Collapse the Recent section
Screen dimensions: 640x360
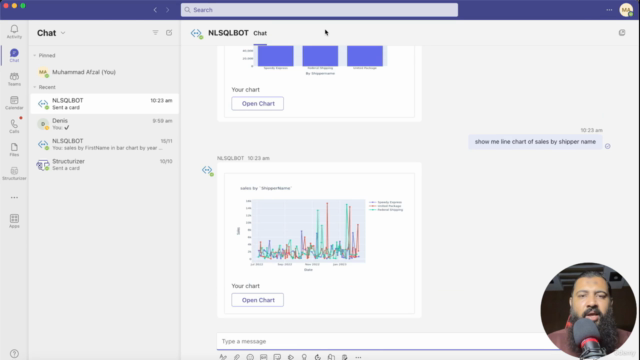click(x=35, y=87)
